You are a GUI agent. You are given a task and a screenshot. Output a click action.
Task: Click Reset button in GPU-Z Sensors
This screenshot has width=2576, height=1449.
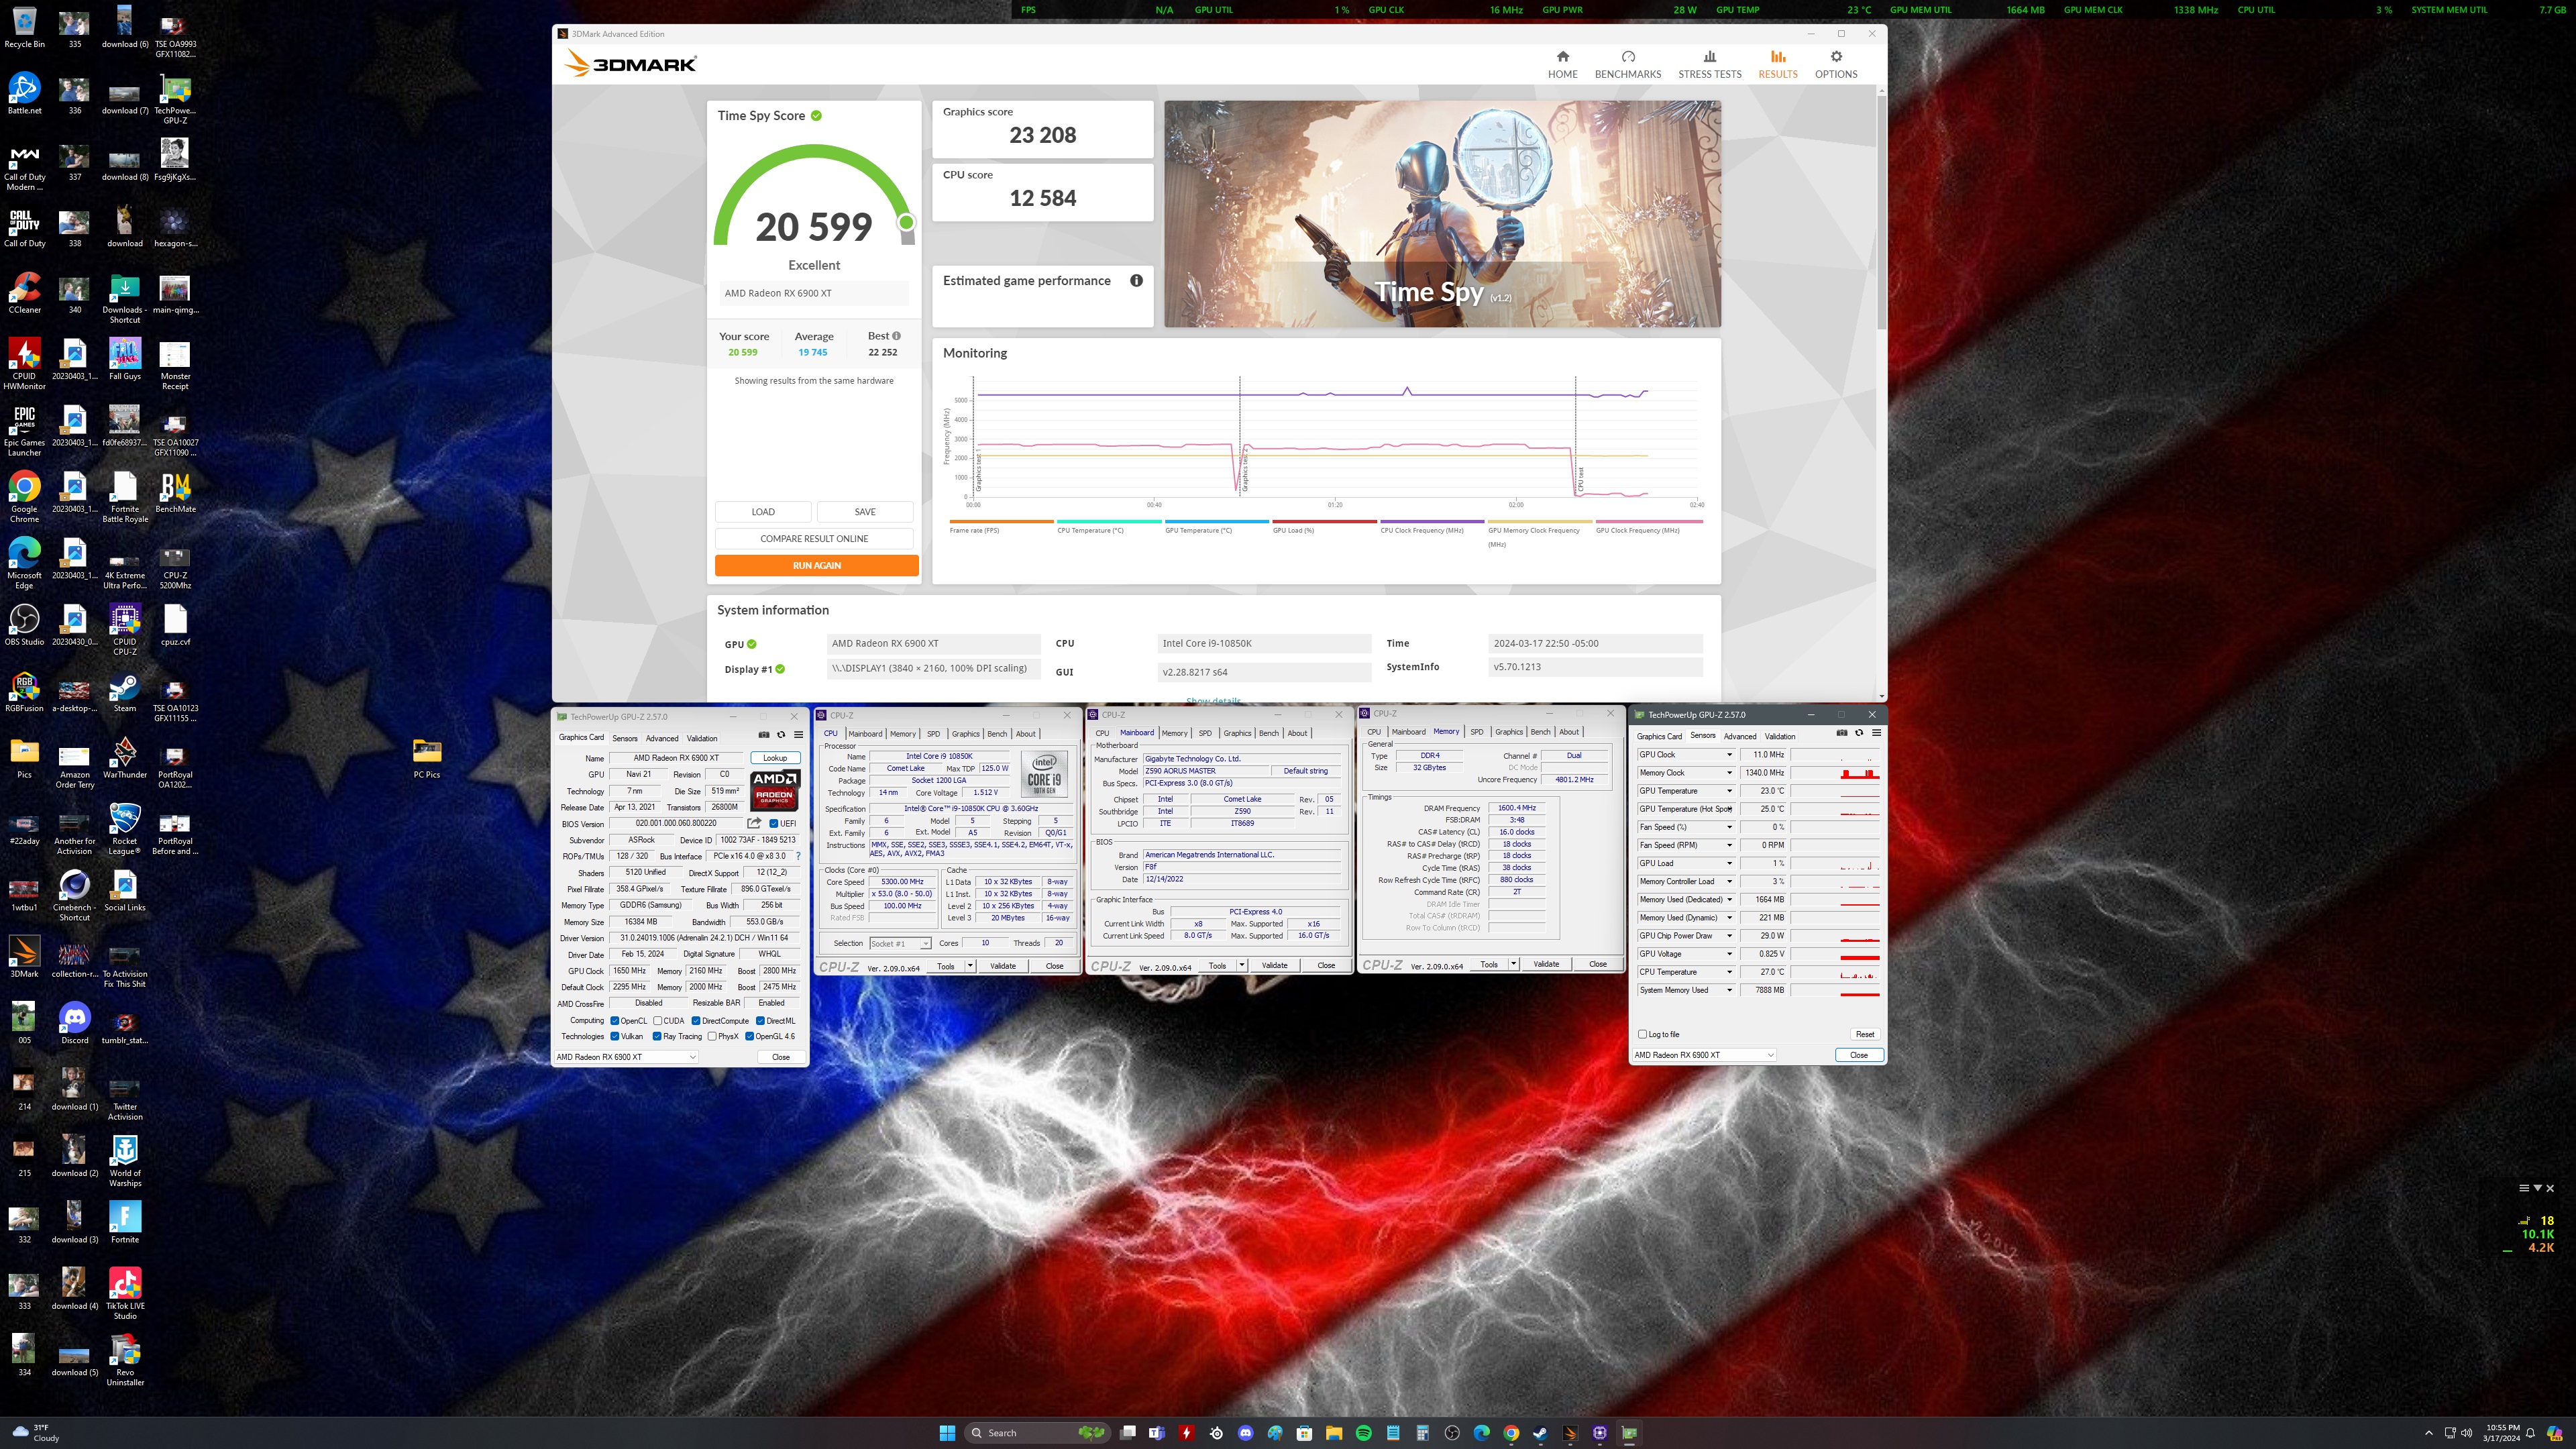pyautogui.click(x=1864, y=1034)
